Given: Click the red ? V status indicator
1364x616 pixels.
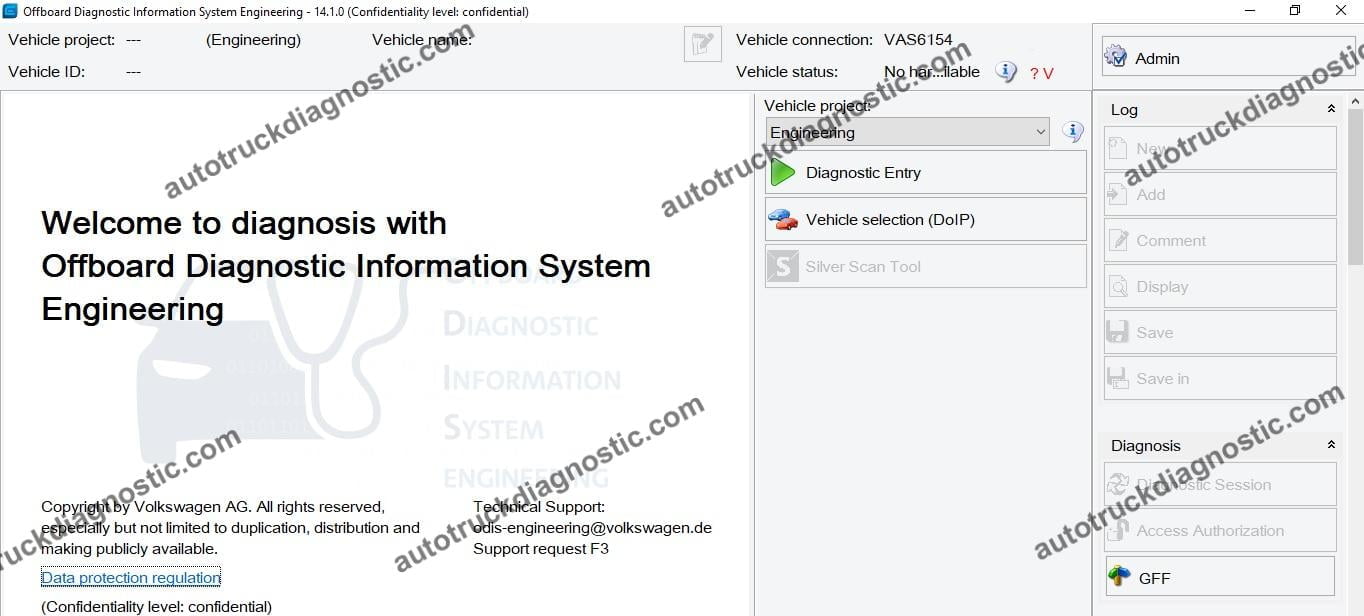Looking at the screenshot, I should [1042, 73].
